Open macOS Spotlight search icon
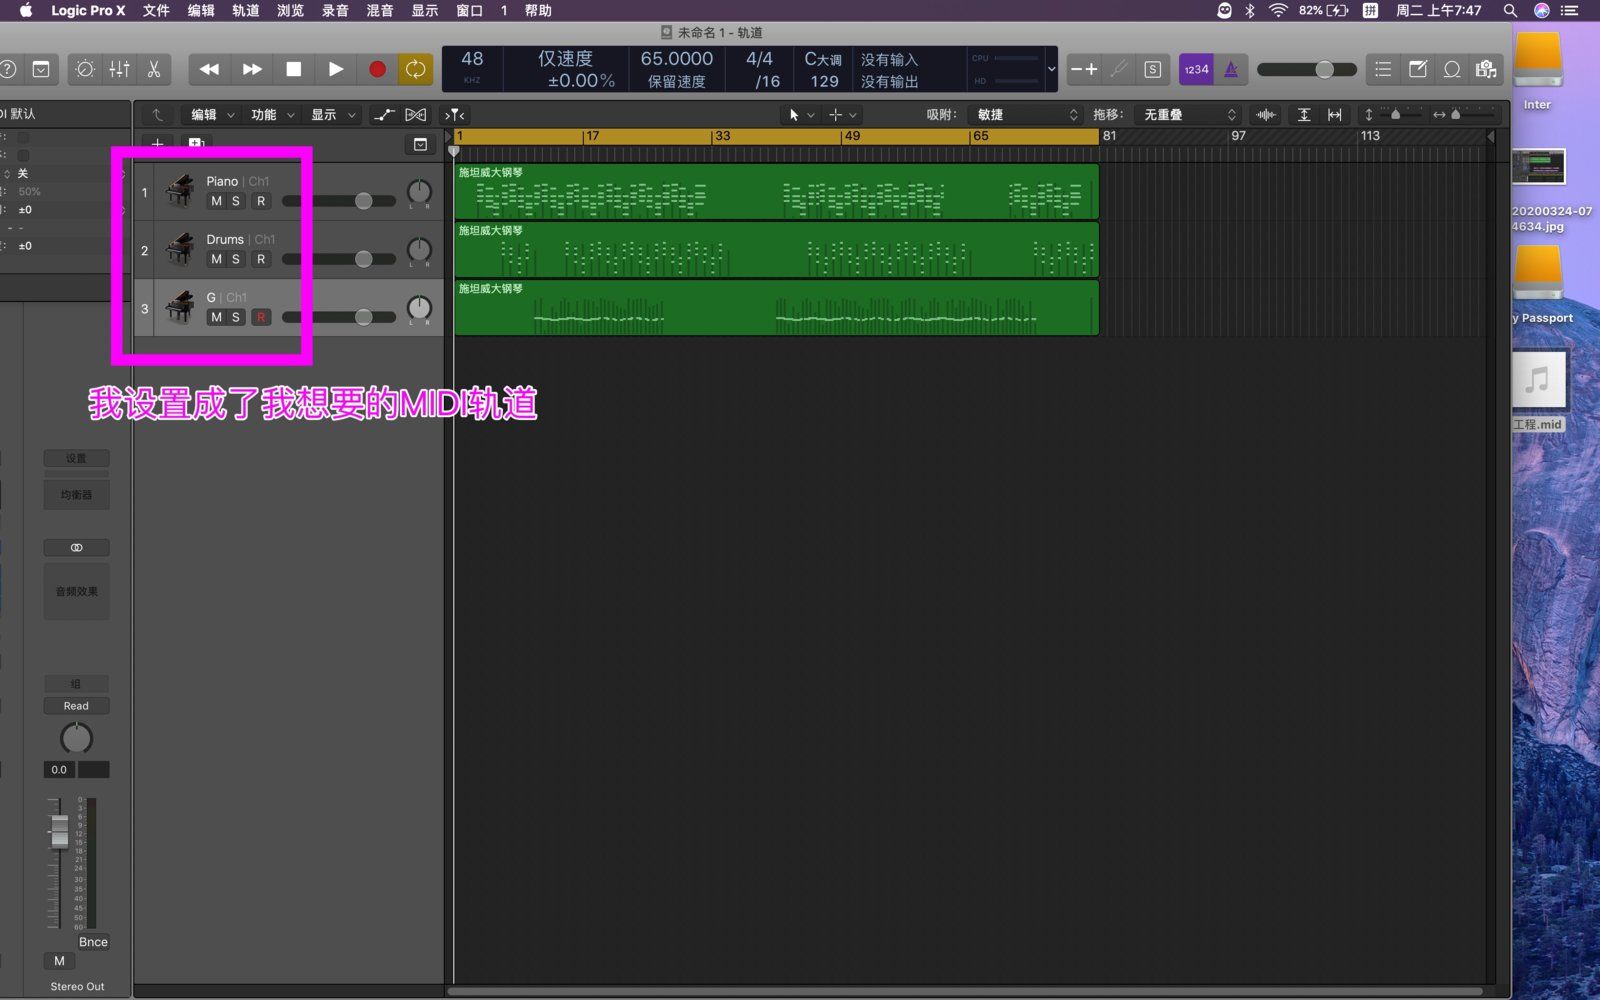 (x=1510, y=10)
